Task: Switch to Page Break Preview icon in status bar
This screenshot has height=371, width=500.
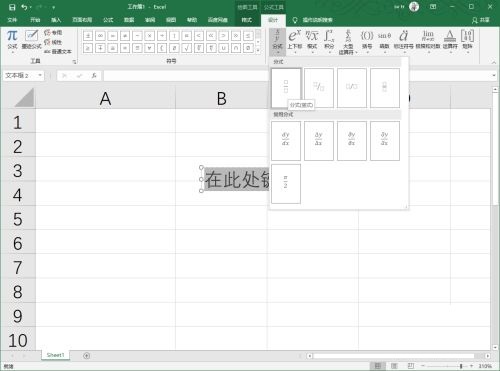Action: click(x=411, y=366)
